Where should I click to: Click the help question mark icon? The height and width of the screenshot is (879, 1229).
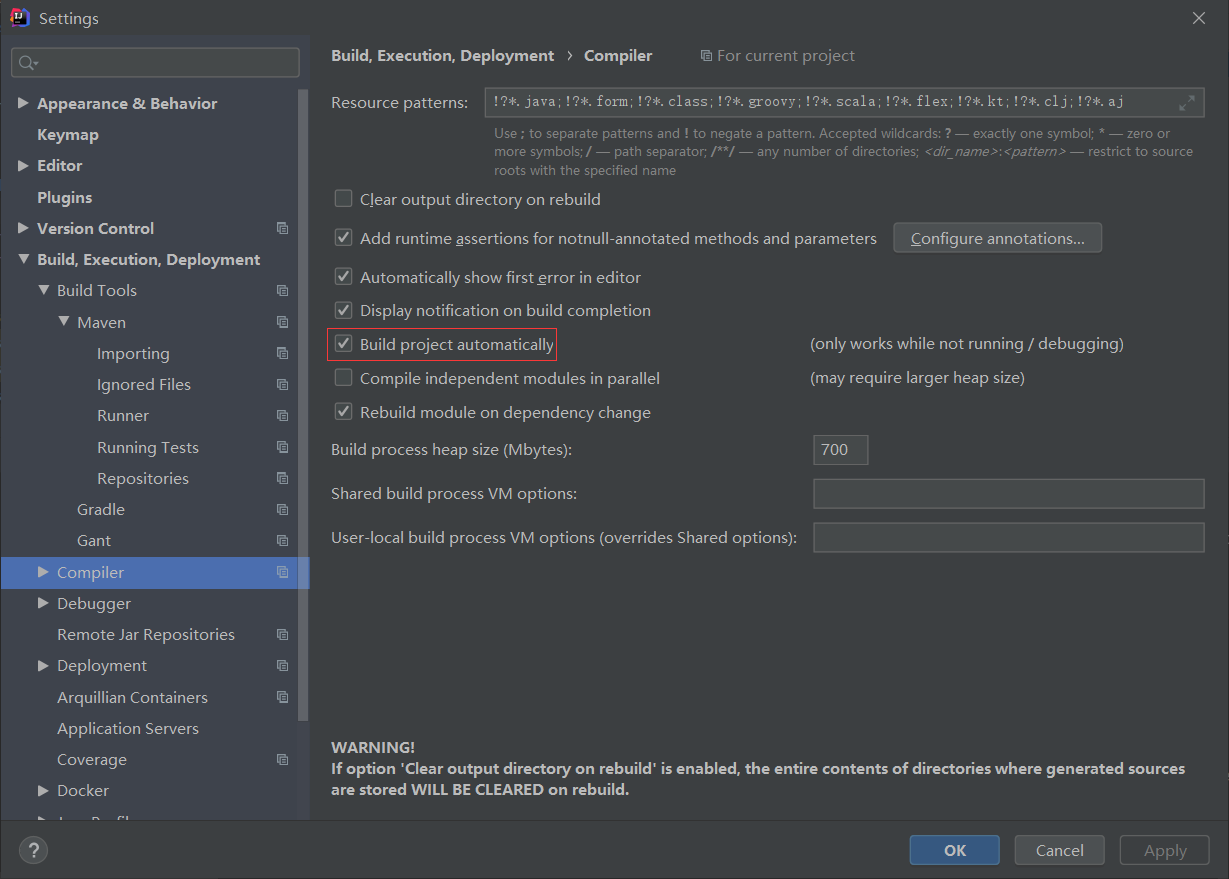coord(33,850)
